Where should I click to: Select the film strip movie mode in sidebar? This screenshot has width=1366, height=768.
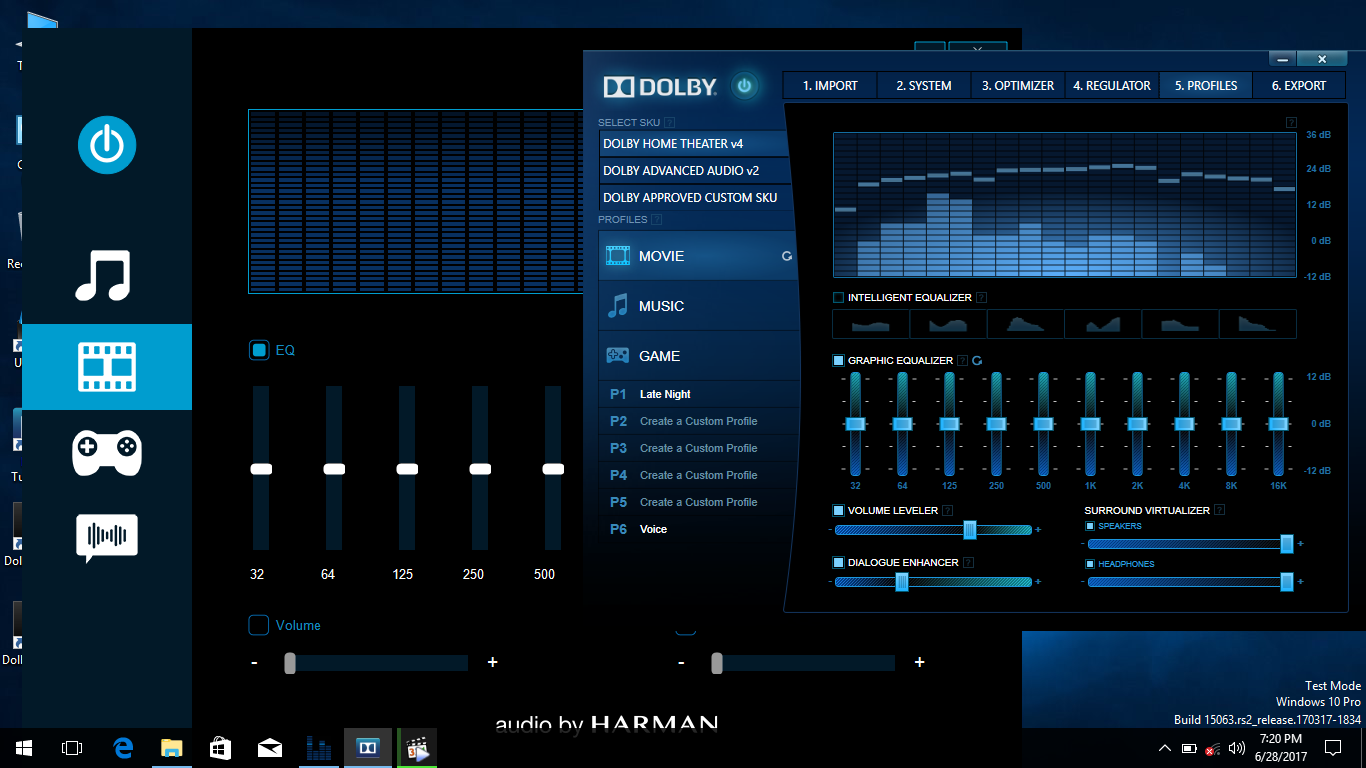107,367
